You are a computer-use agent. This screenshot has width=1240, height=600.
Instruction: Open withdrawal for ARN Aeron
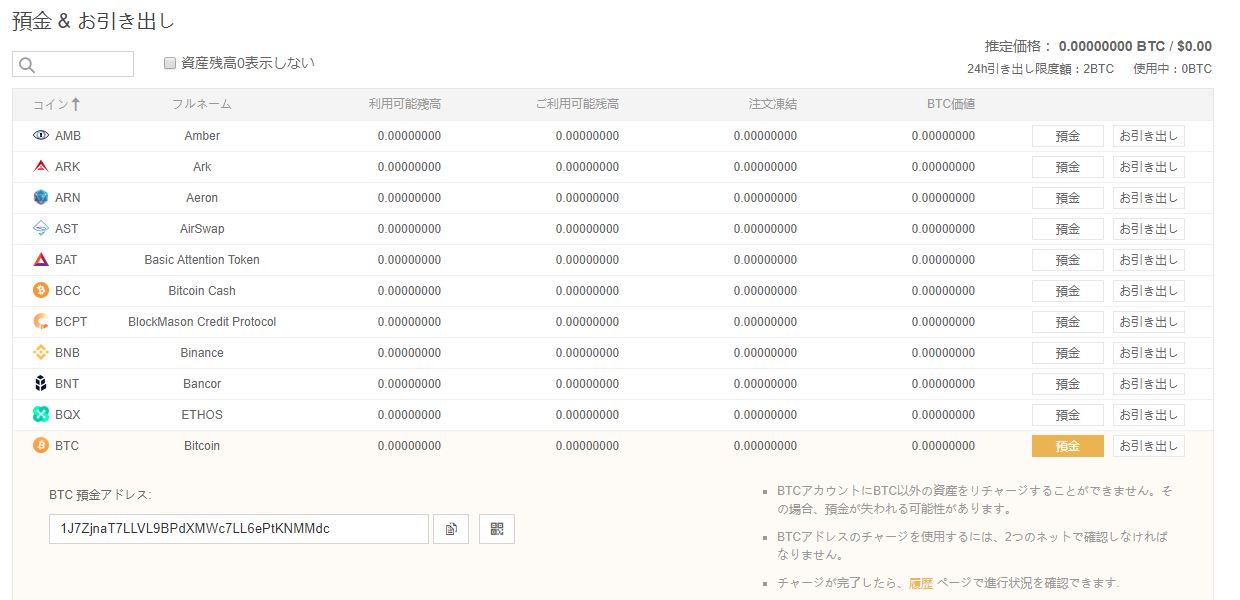pos(1149,198)
